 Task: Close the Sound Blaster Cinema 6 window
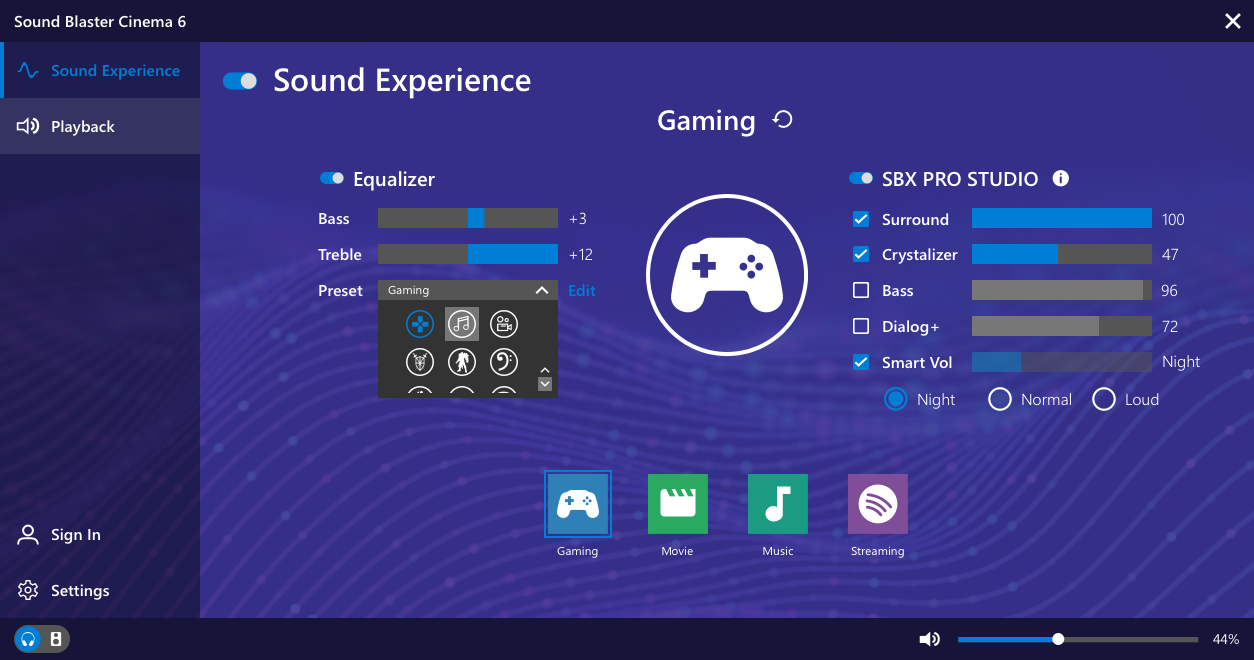[1233, 21]
